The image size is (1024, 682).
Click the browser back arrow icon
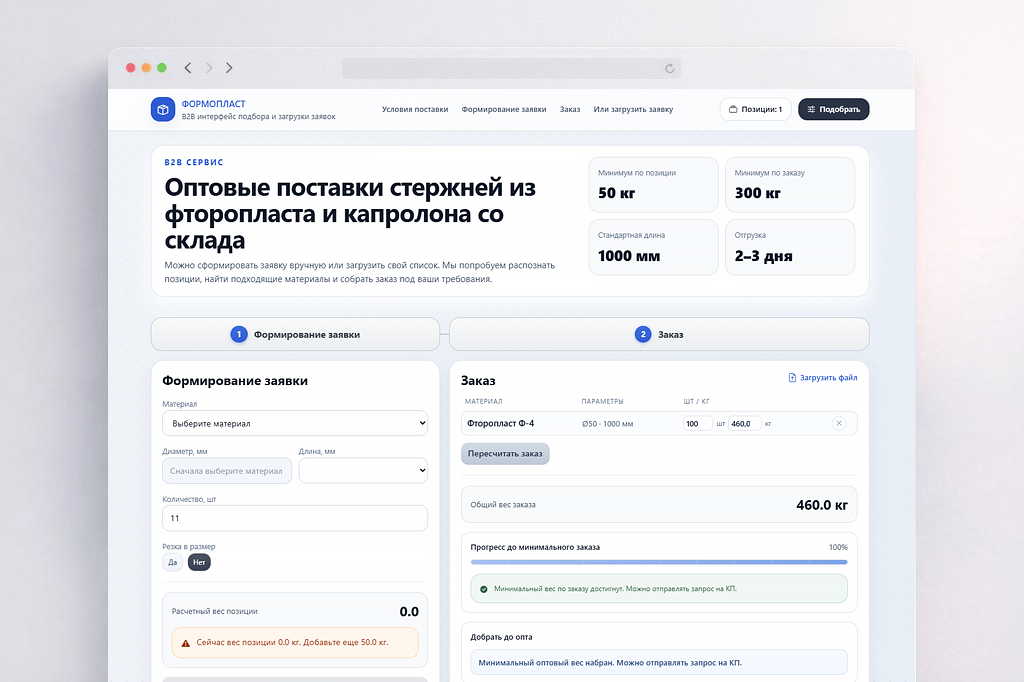pyautogui.click(x=188, y=67)
